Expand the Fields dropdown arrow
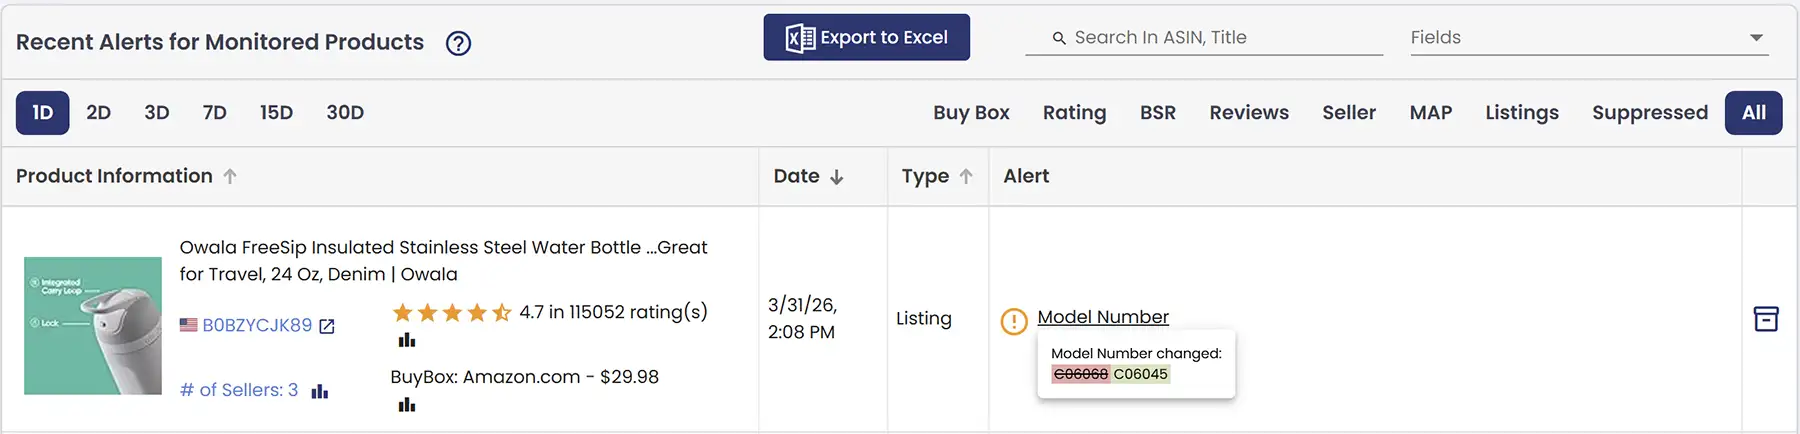This screenshot has height=434, width=1800. pyautogui.click(x=1756, y=38)
